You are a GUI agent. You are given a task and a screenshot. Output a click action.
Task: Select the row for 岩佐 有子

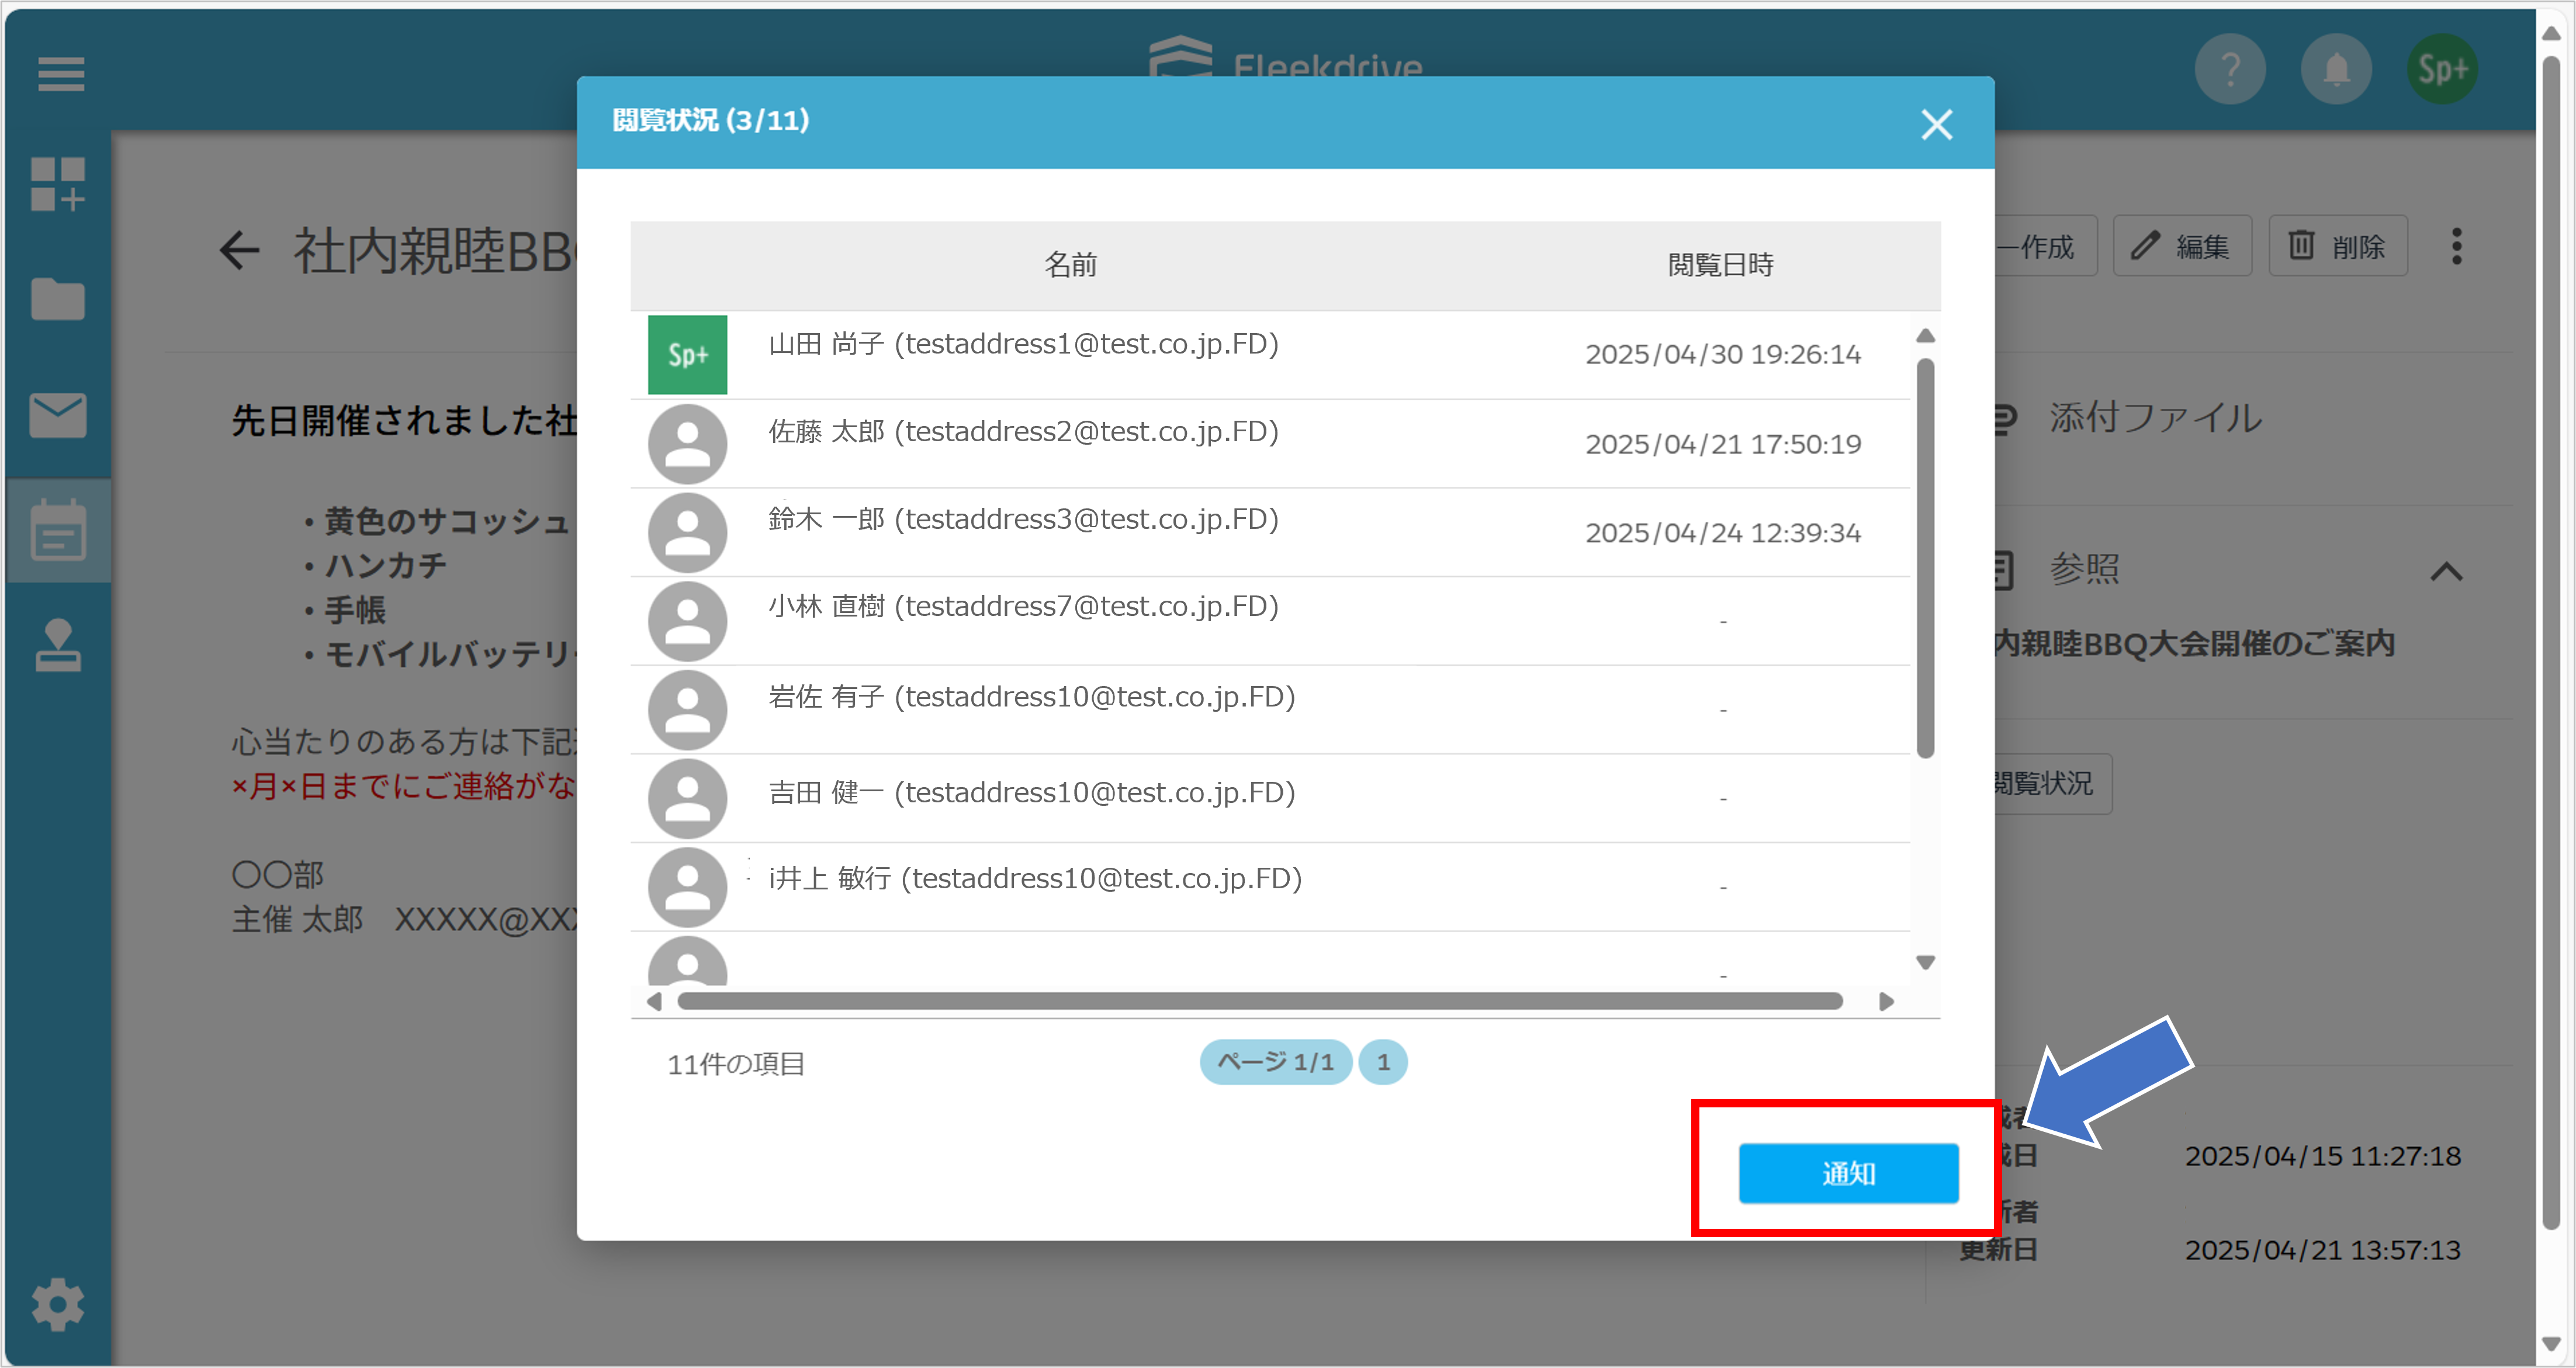1270,710
